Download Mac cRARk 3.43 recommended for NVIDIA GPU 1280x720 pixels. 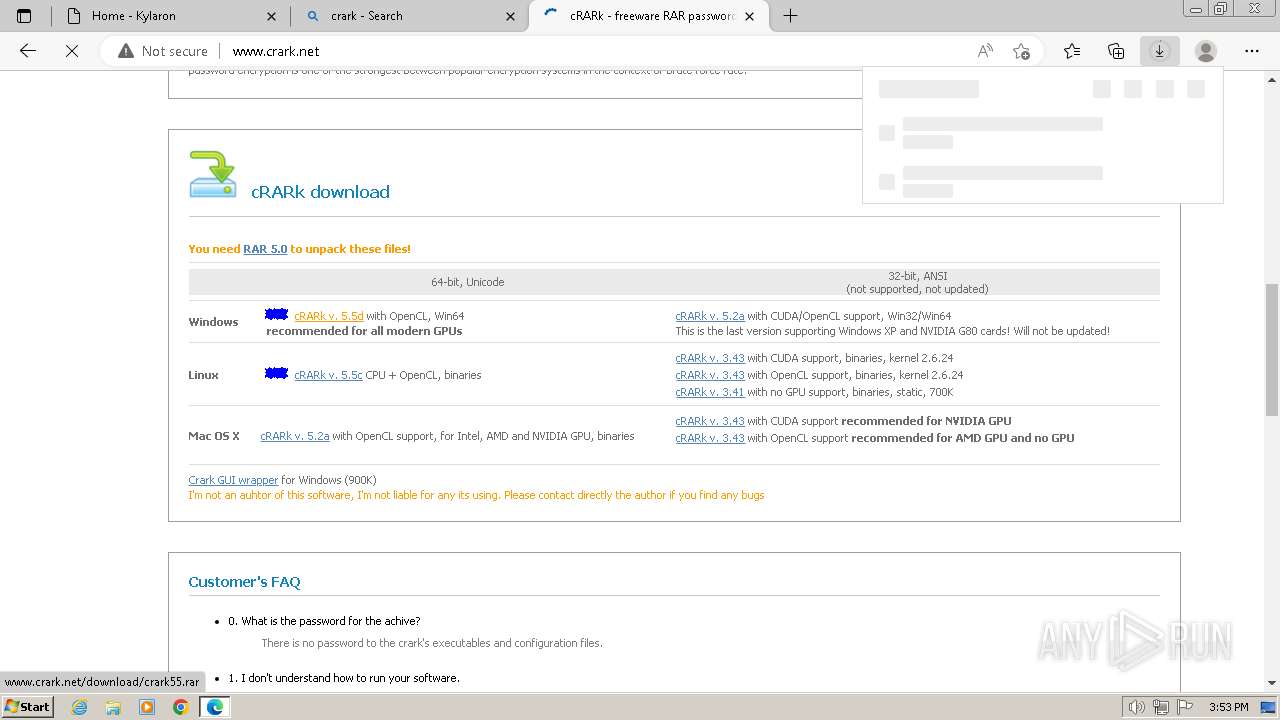(x=710, y=421)
